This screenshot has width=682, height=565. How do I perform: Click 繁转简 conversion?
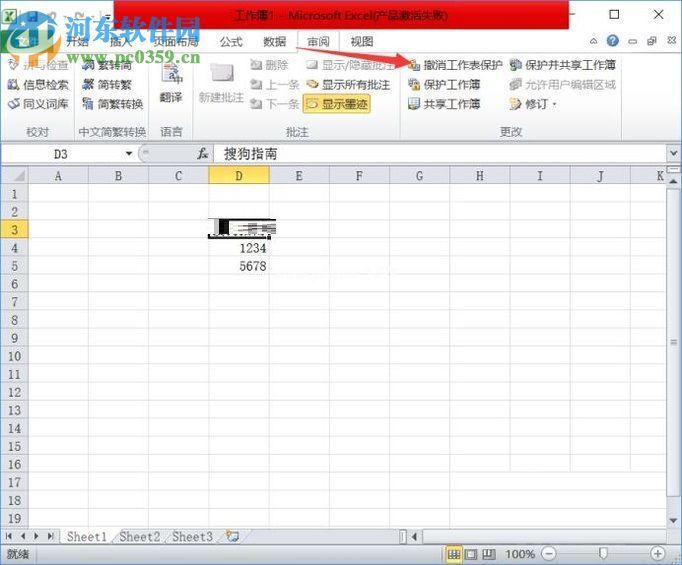(x=107, y=65)
